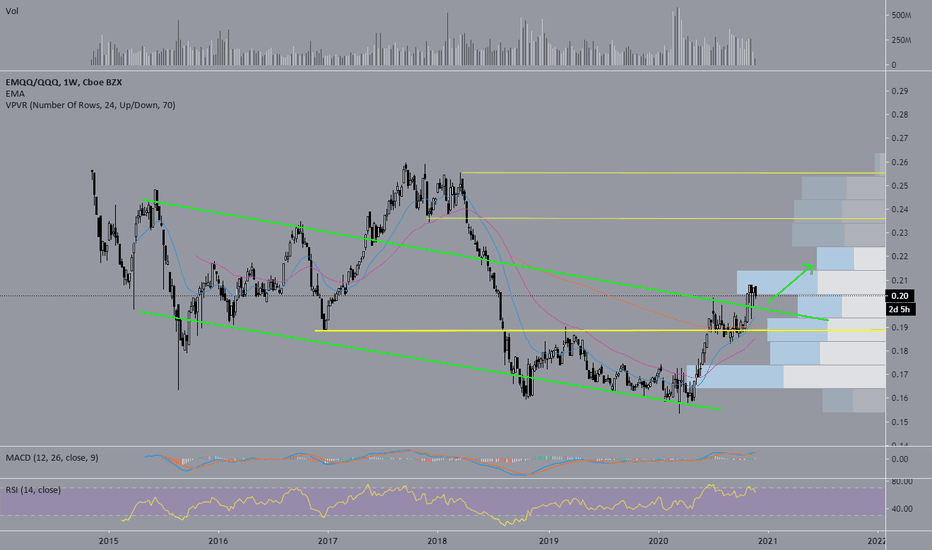Select the green projection arrow pointing to 0.22
The height and width of the screenshot is (550, 932).
tap(791, 284)
